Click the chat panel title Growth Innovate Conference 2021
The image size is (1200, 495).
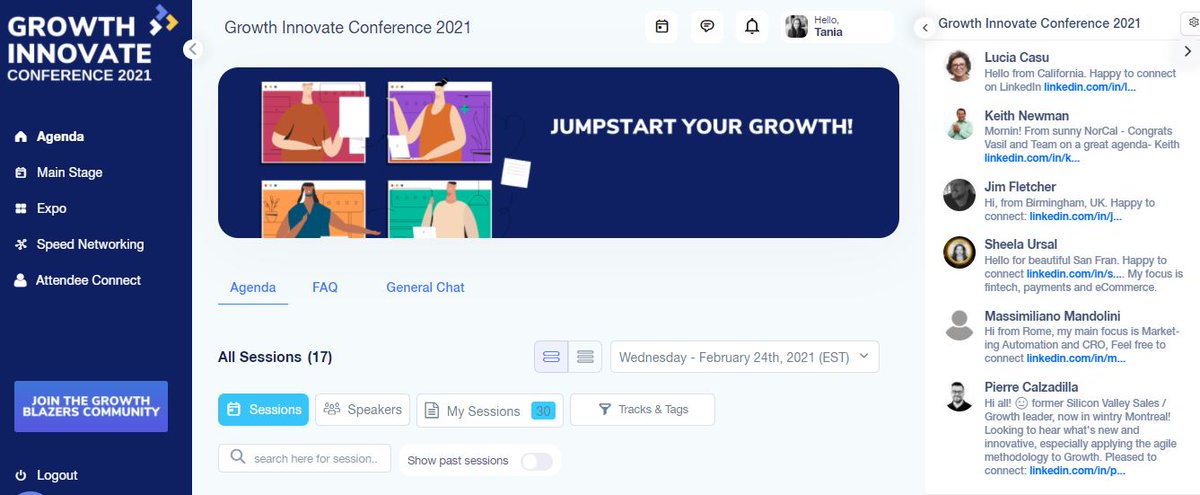click(x=1039, y=23)
